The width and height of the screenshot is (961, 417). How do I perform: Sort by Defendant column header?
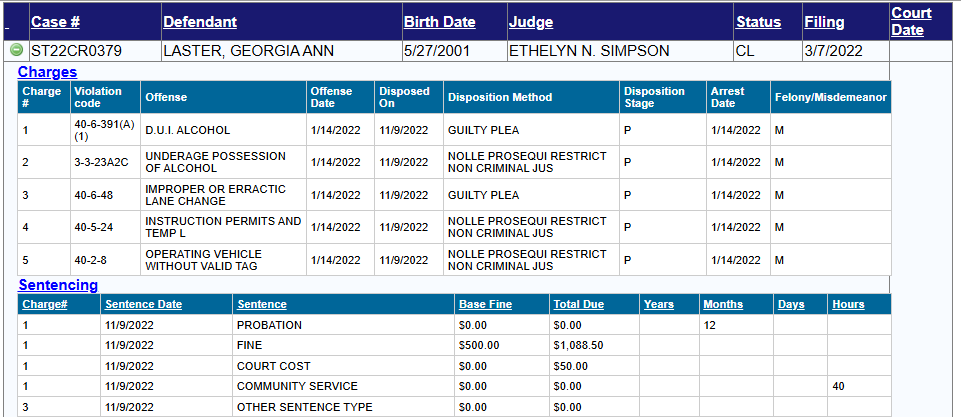point(200,21)
